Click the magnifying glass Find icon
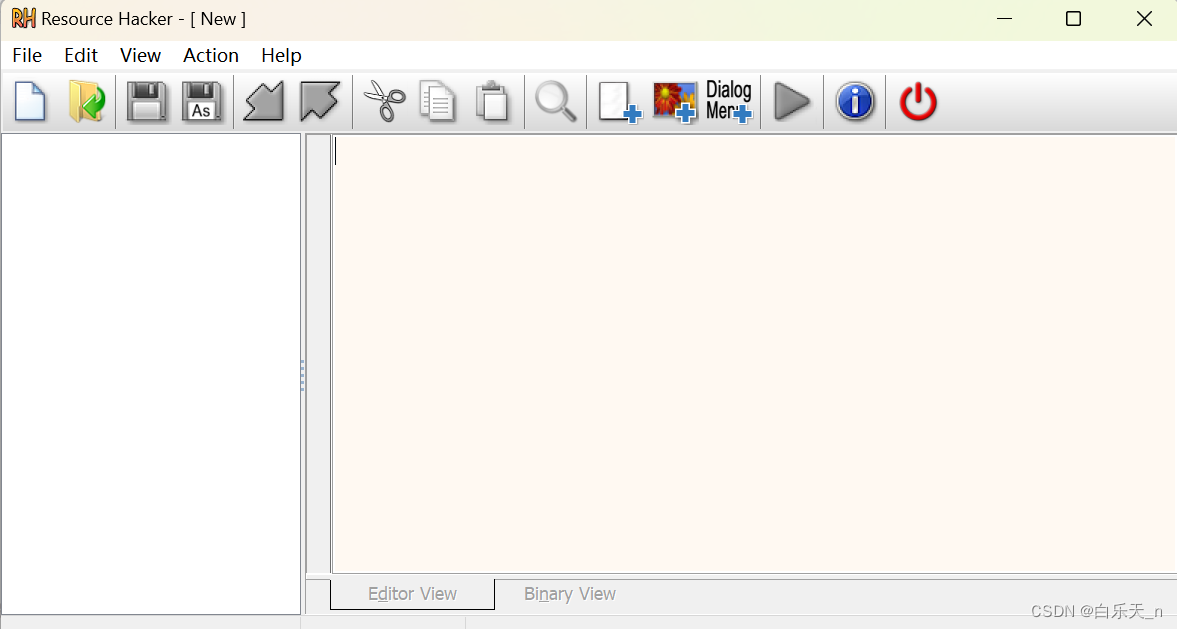The image size is (1177, 629). click(555, 101)
